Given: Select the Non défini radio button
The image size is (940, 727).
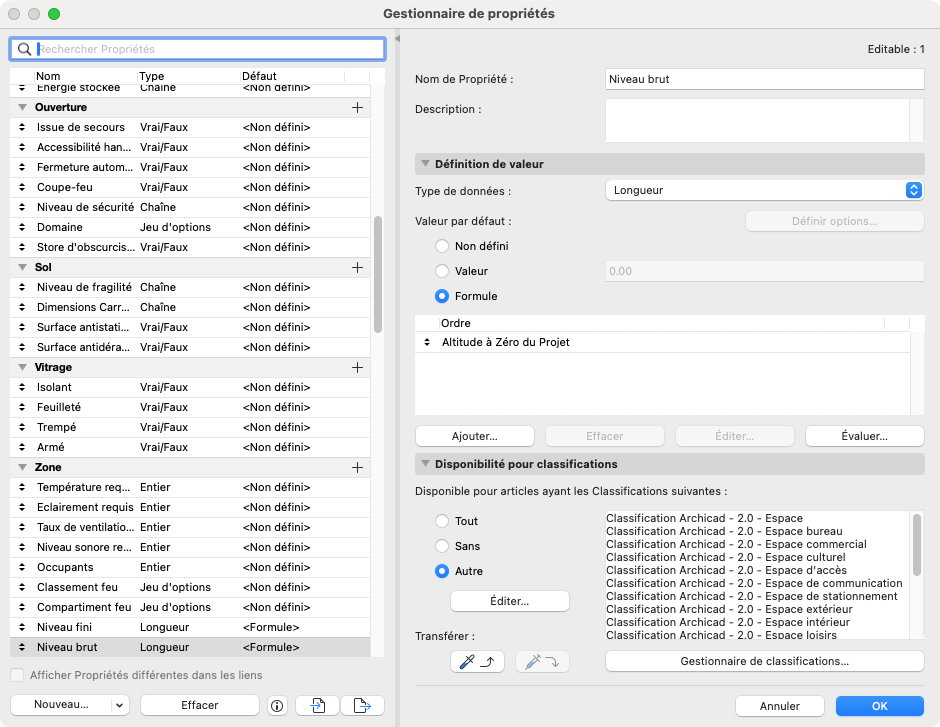Looking at the screenshot, I should 442,246.
